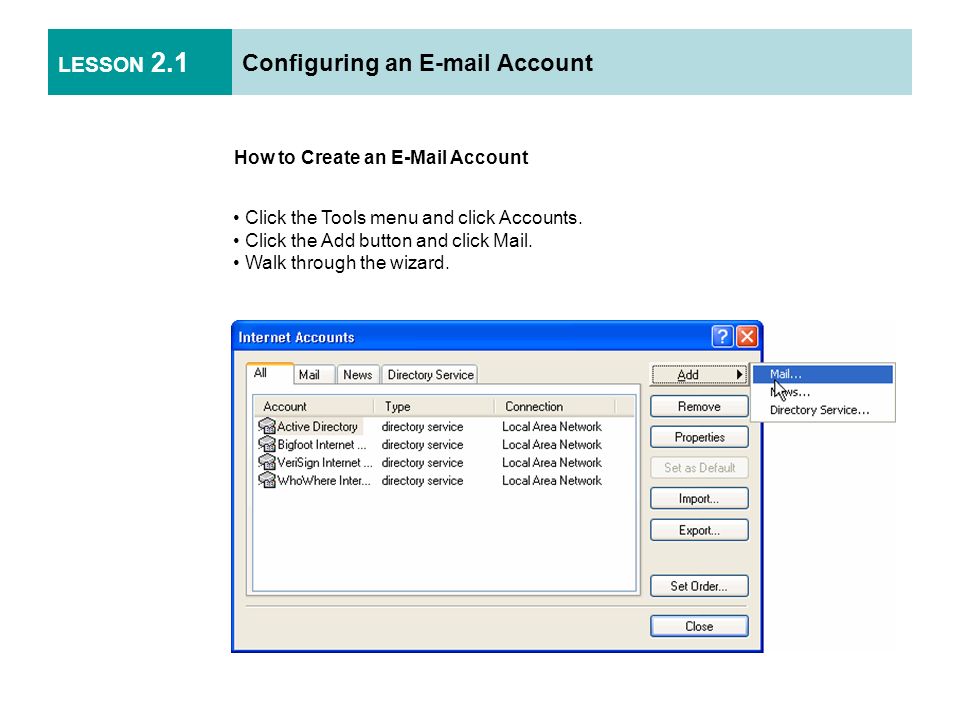Choose News... from the Add menu
The image size is (960, 720).
click(x=823, y=392)
